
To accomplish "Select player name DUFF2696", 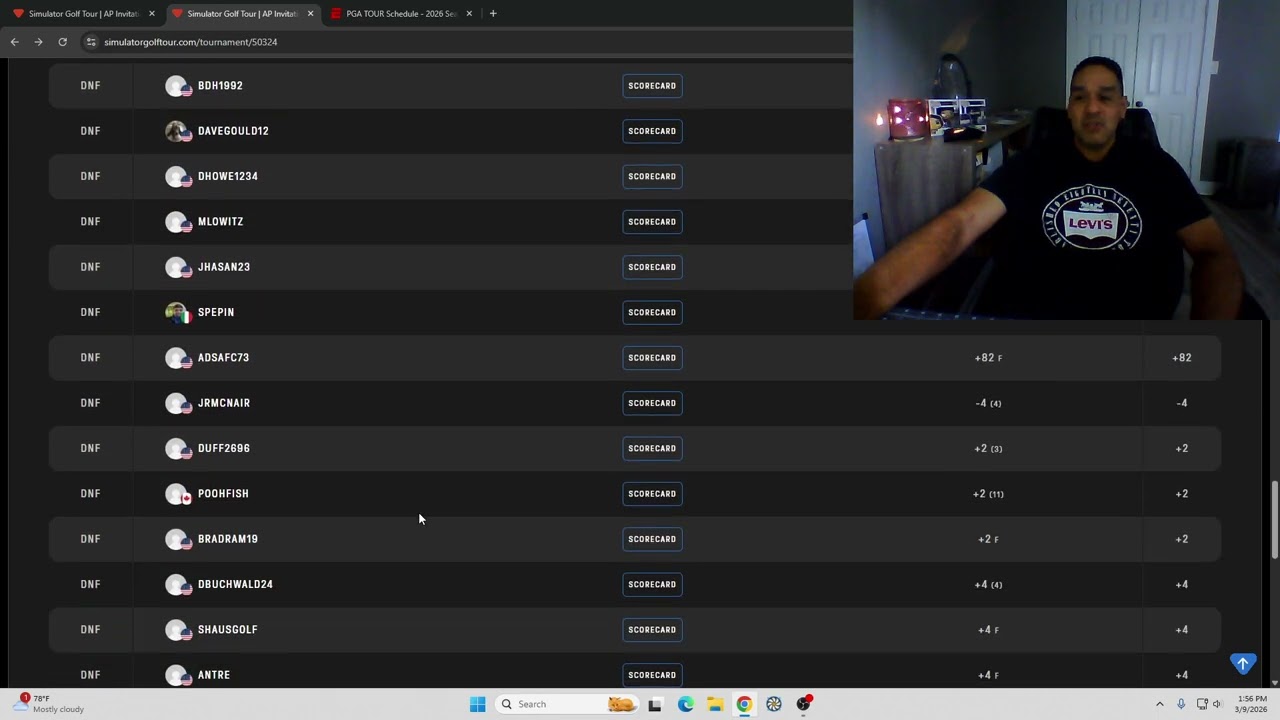I will tap(224, 448).
